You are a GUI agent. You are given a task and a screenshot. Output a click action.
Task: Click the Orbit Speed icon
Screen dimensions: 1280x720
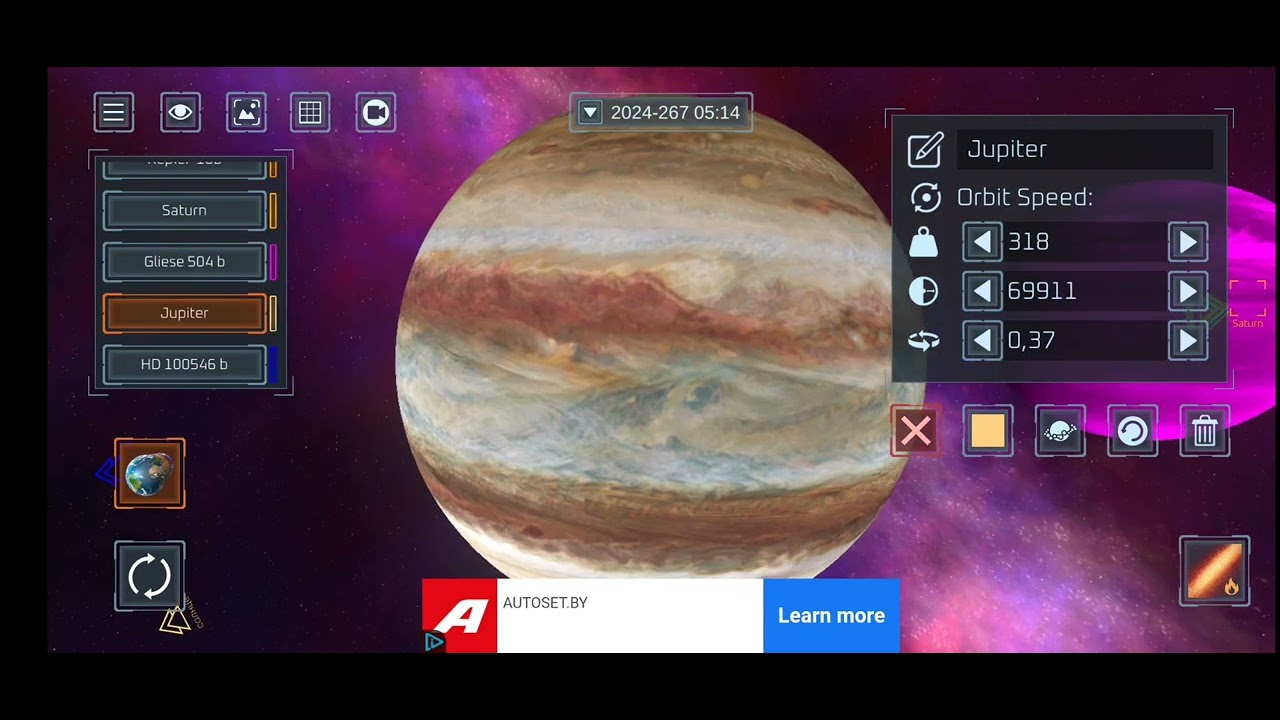pyautogui.click(x=925, y=197)
